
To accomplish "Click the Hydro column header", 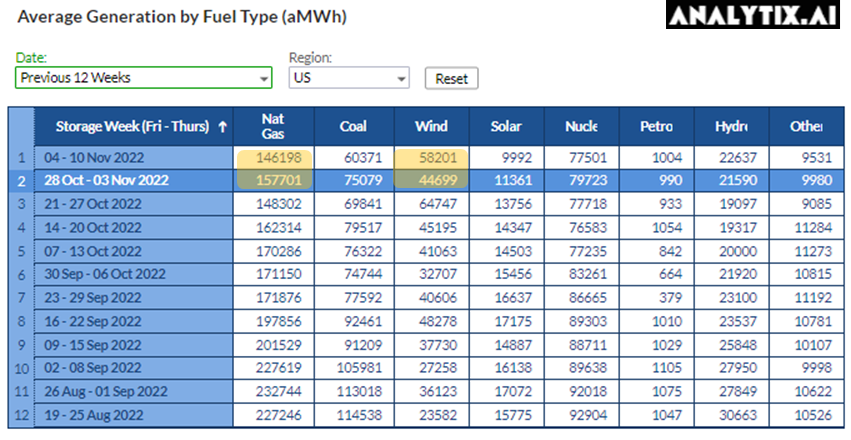I will [731, 126].
